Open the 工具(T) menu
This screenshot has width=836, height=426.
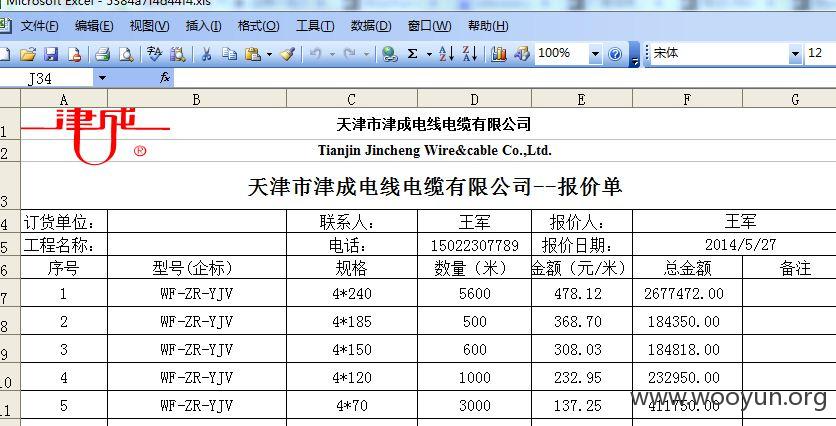[315, 26]
